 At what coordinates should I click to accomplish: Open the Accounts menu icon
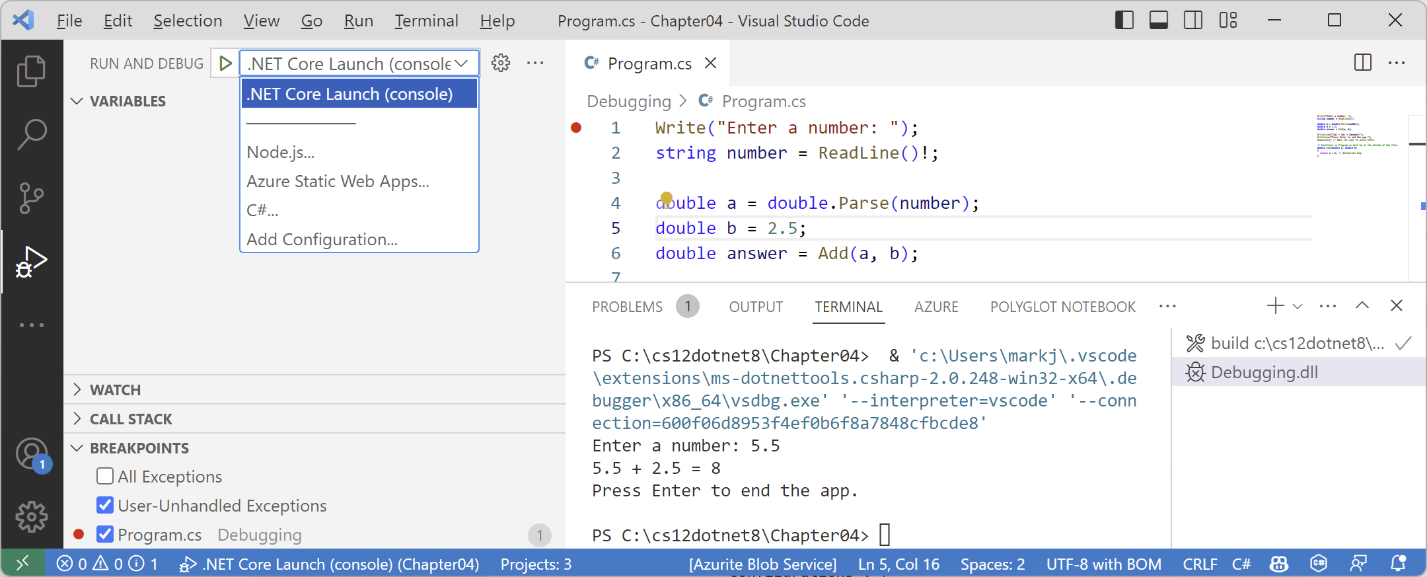coord(32,454)
